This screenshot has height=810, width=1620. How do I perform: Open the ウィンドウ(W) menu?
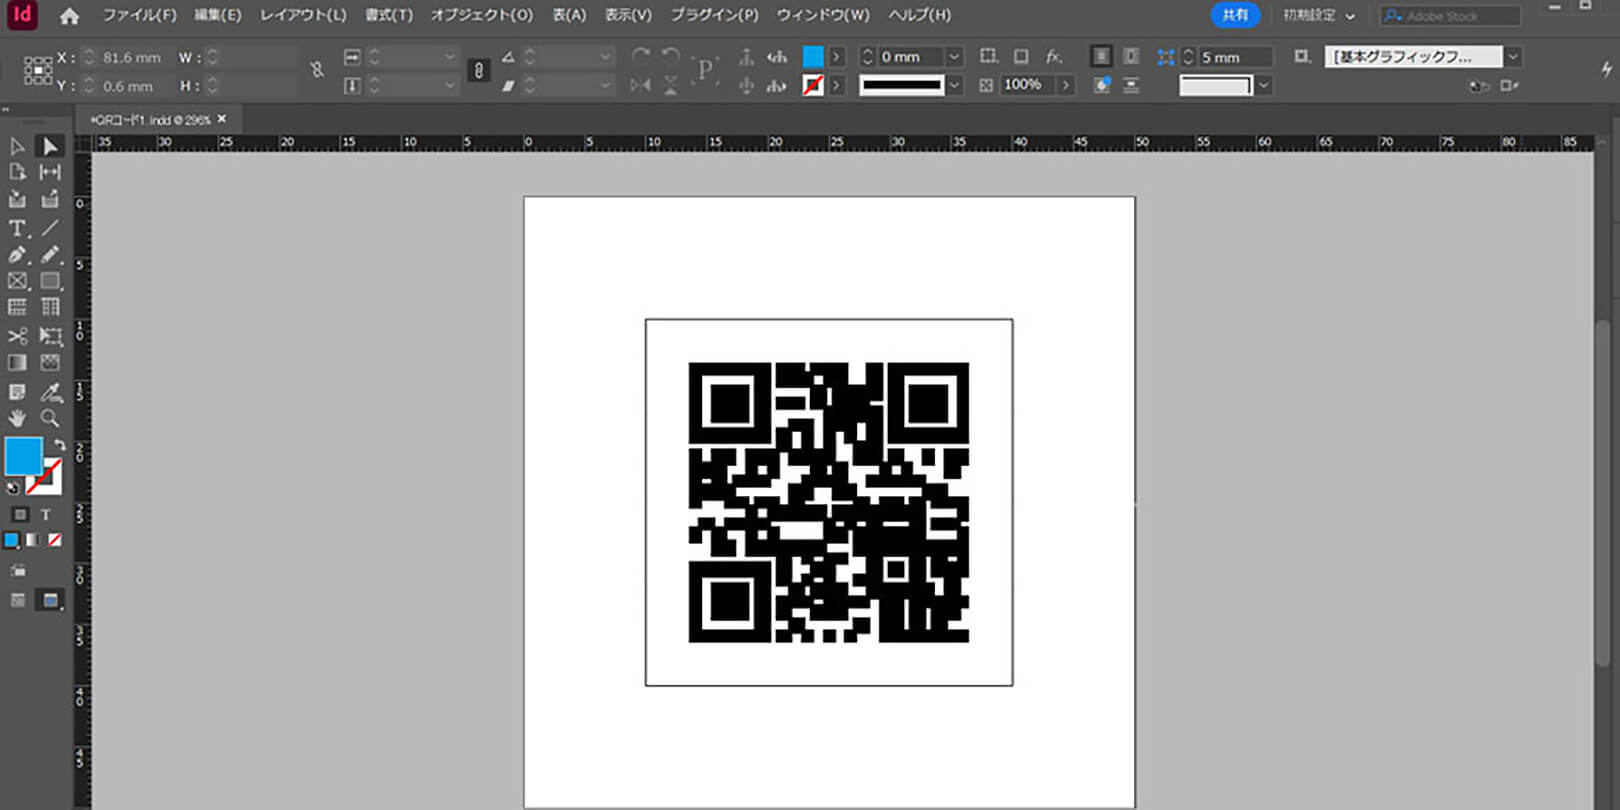click(x=822, y=15)
